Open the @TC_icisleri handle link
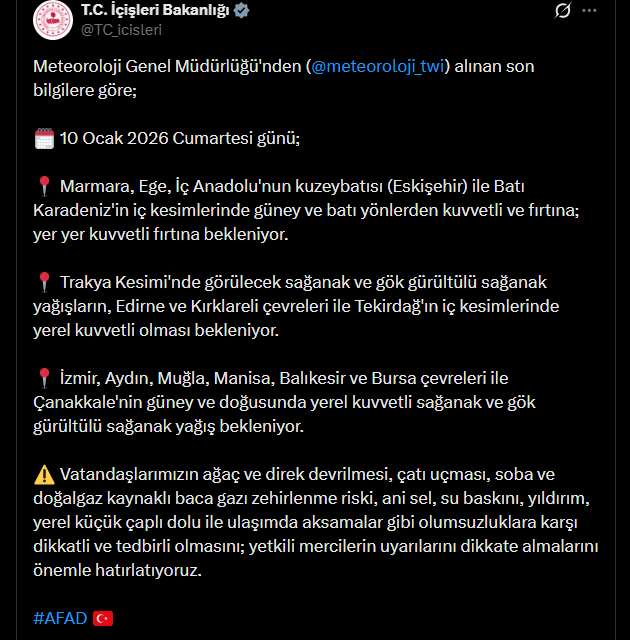 point(122,30)
